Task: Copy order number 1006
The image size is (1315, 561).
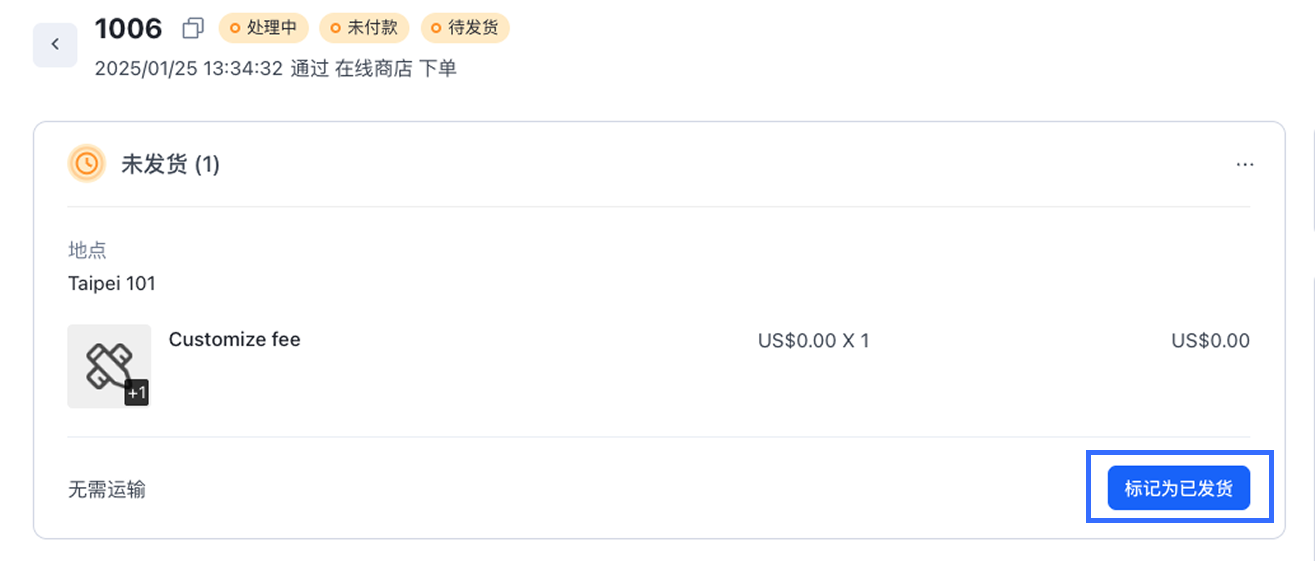Action: tap(193, 29)
